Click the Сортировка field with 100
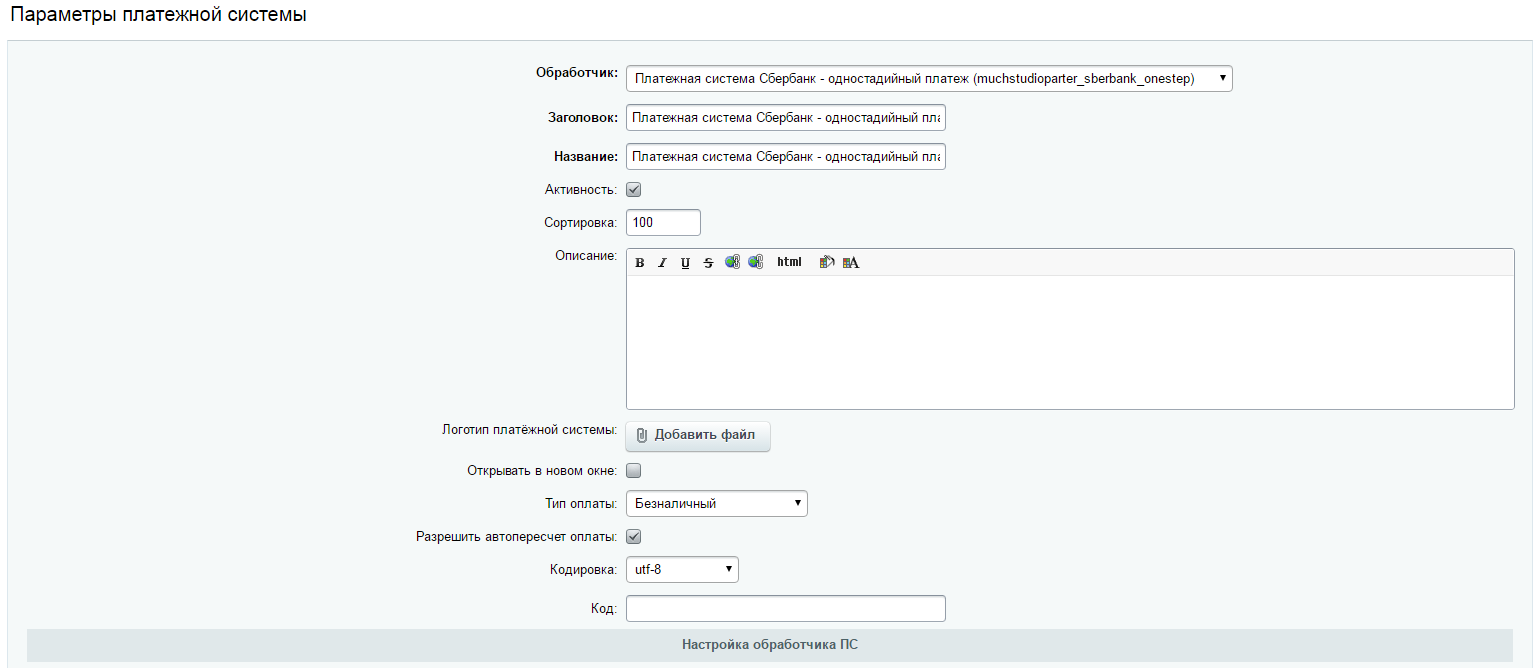Image resolution: width=1535 pixels, height=668 pixels. click(x=663, y=223)
